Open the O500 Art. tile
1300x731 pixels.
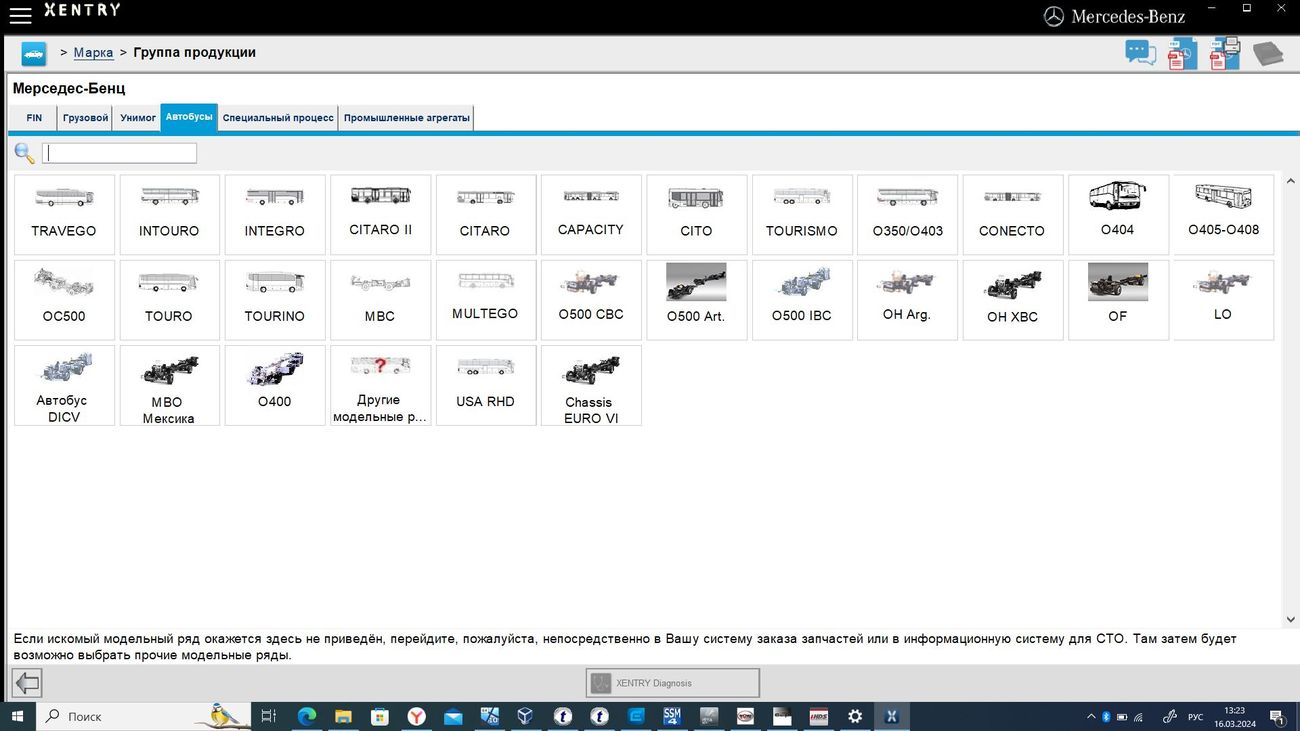(697, 300)
